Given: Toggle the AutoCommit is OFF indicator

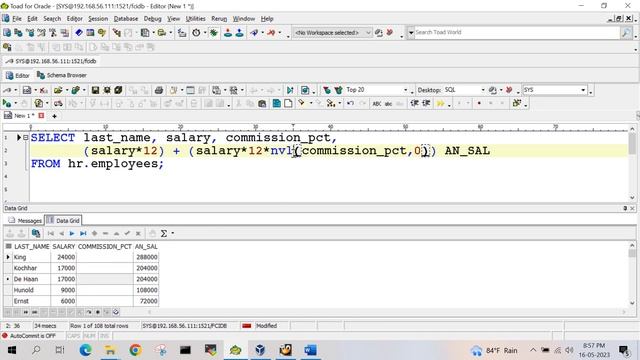Looking at the screenshot, I should (29, 336).
